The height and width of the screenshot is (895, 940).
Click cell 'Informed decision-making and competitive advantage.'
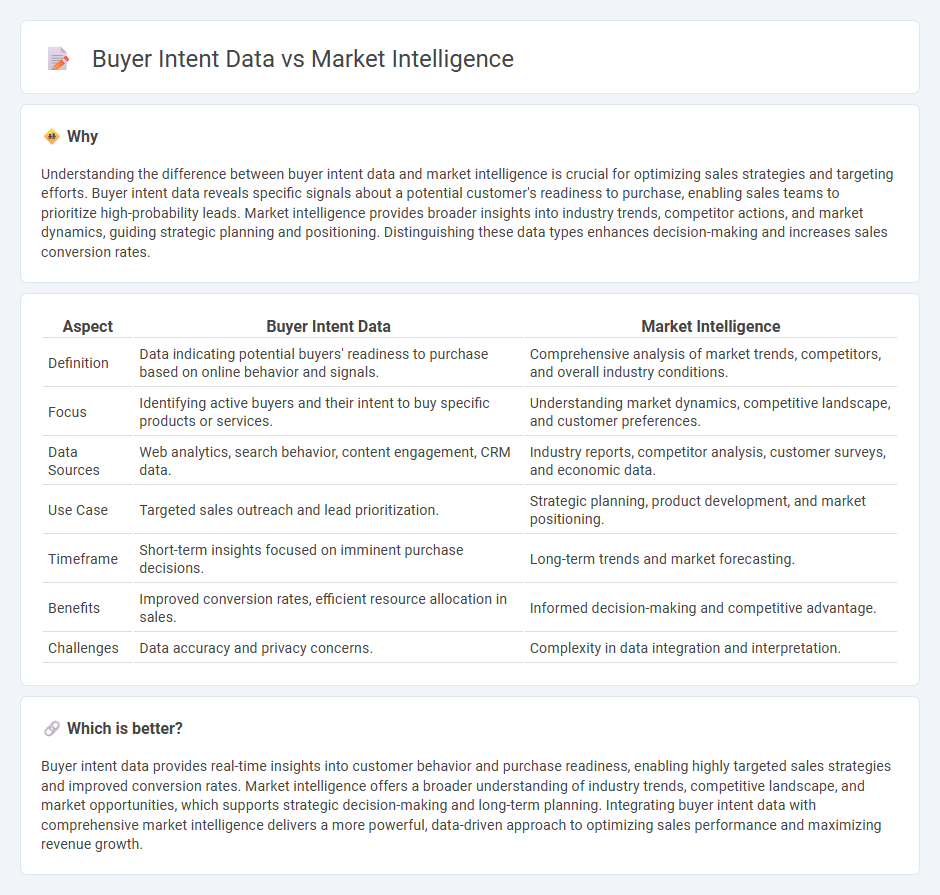click(710, 608)
